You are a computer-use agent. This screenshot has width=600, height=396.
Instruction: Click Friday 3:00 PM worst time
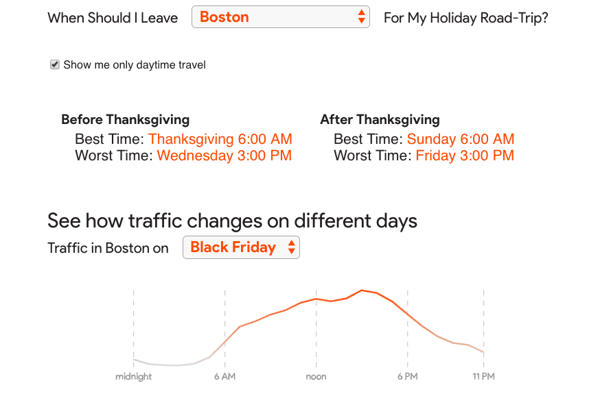coord(465,155)
